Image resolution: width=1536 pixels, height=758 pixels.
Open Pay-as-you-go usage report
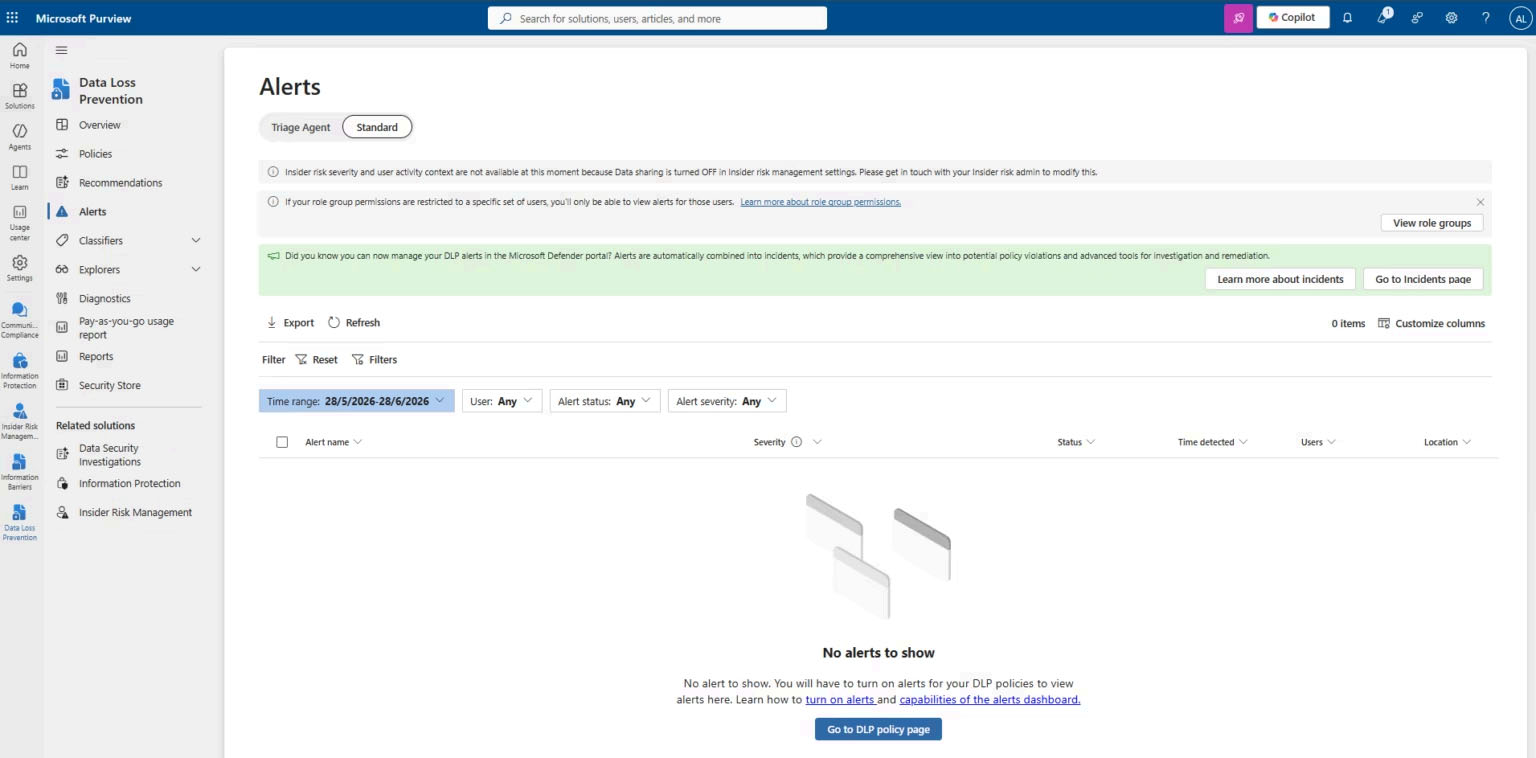124,328
